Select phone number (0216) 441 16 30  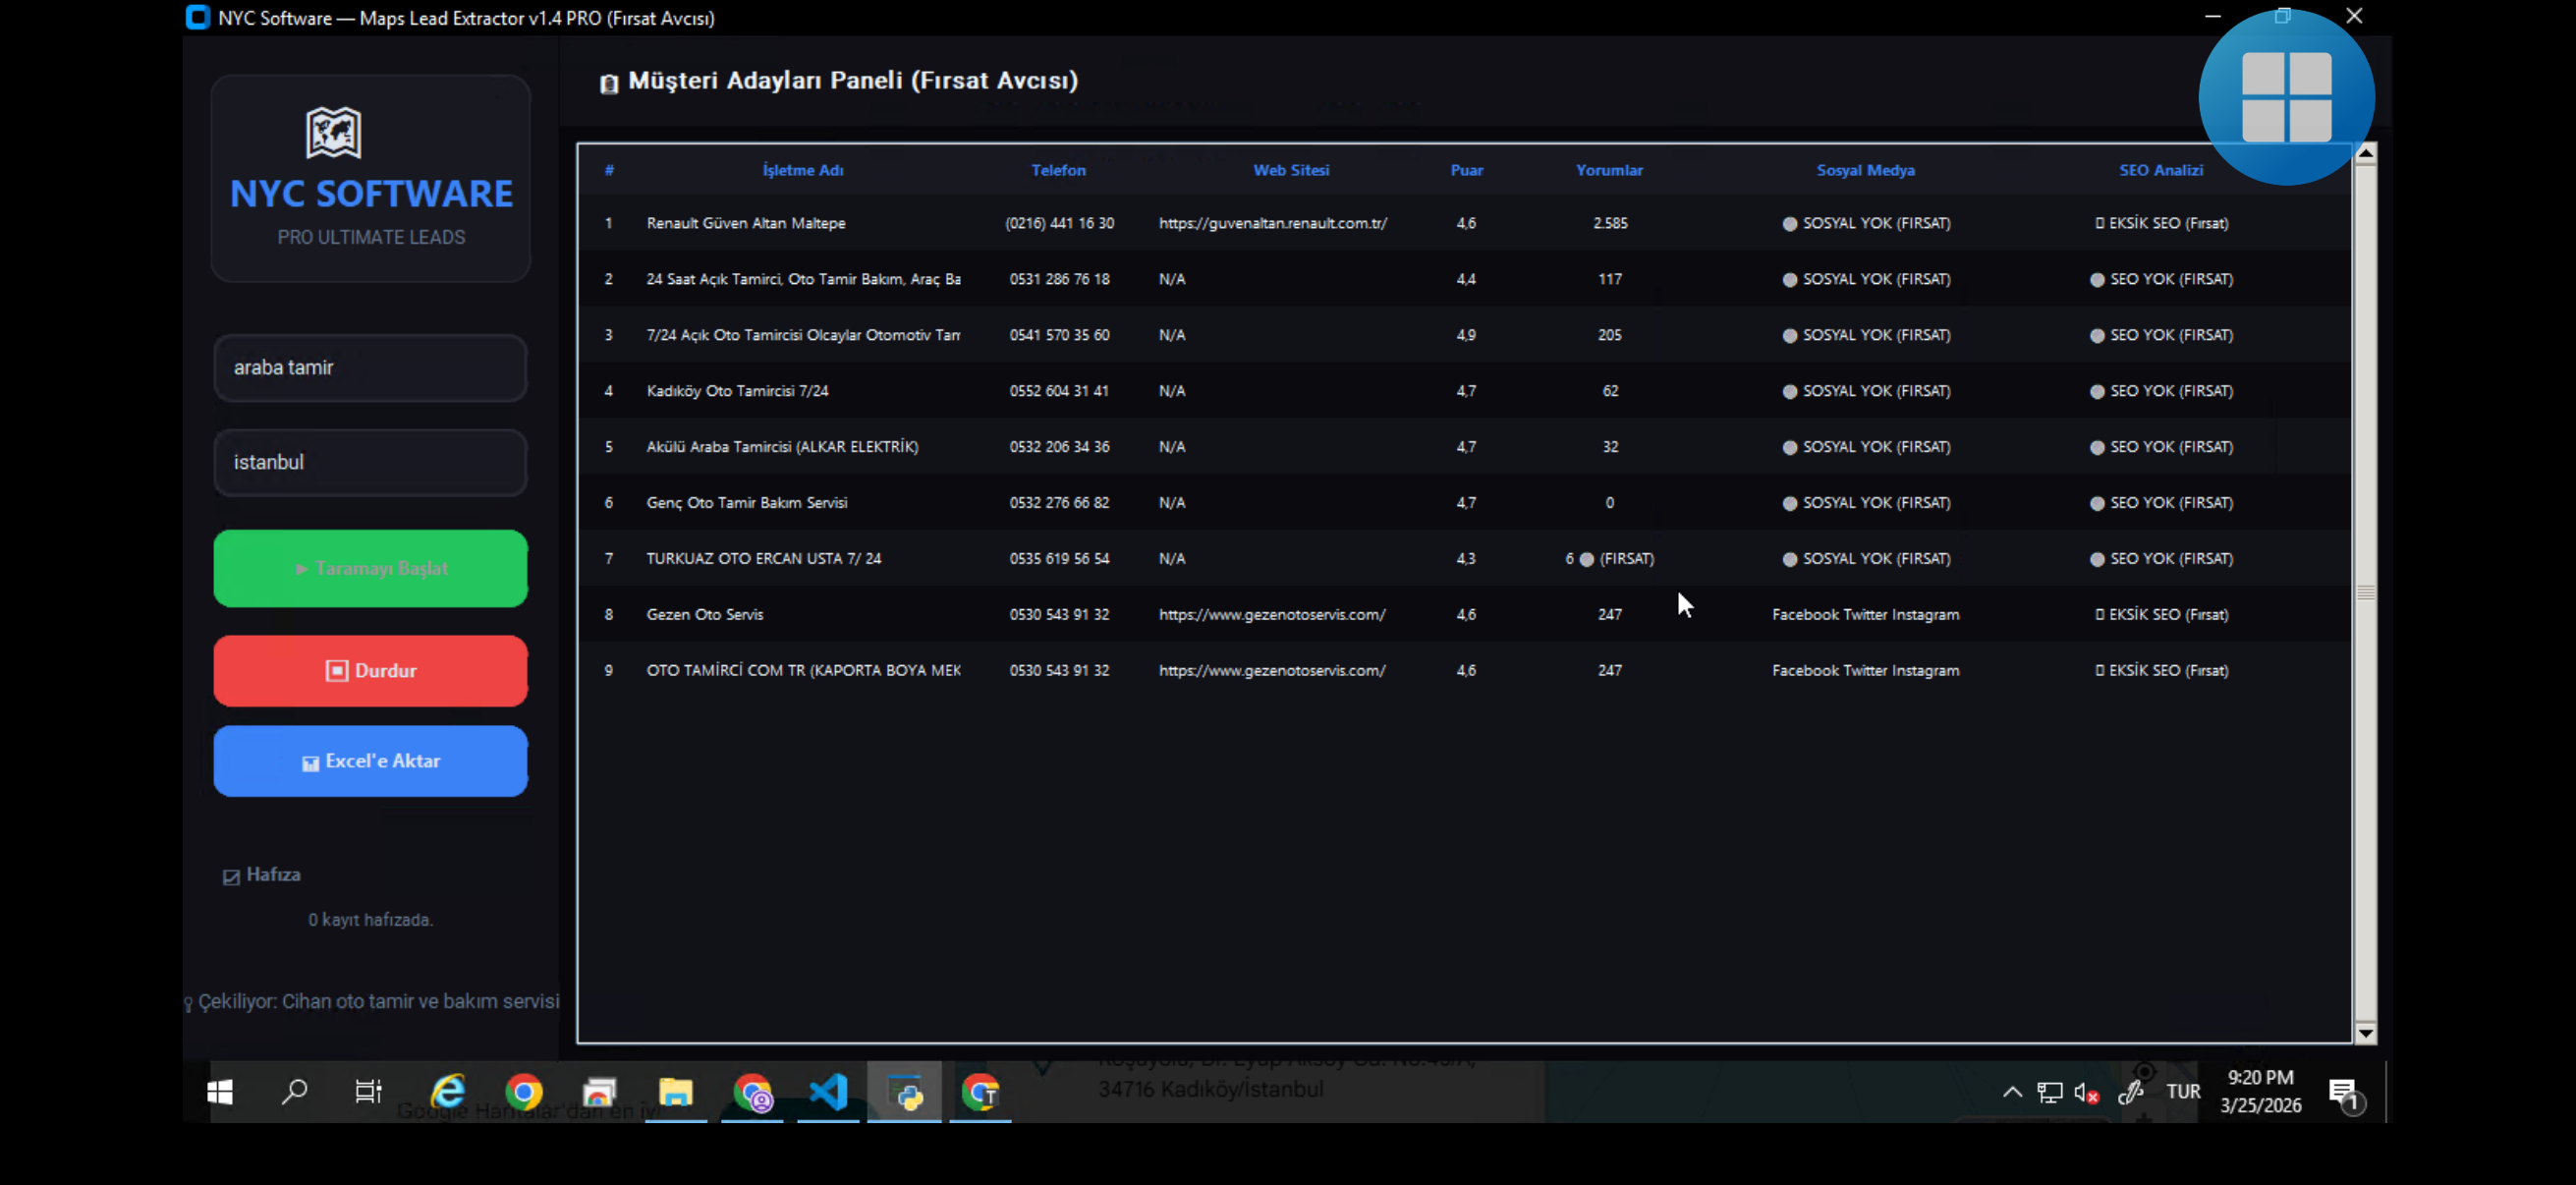pyautogui.click(x=1059, y=223)
